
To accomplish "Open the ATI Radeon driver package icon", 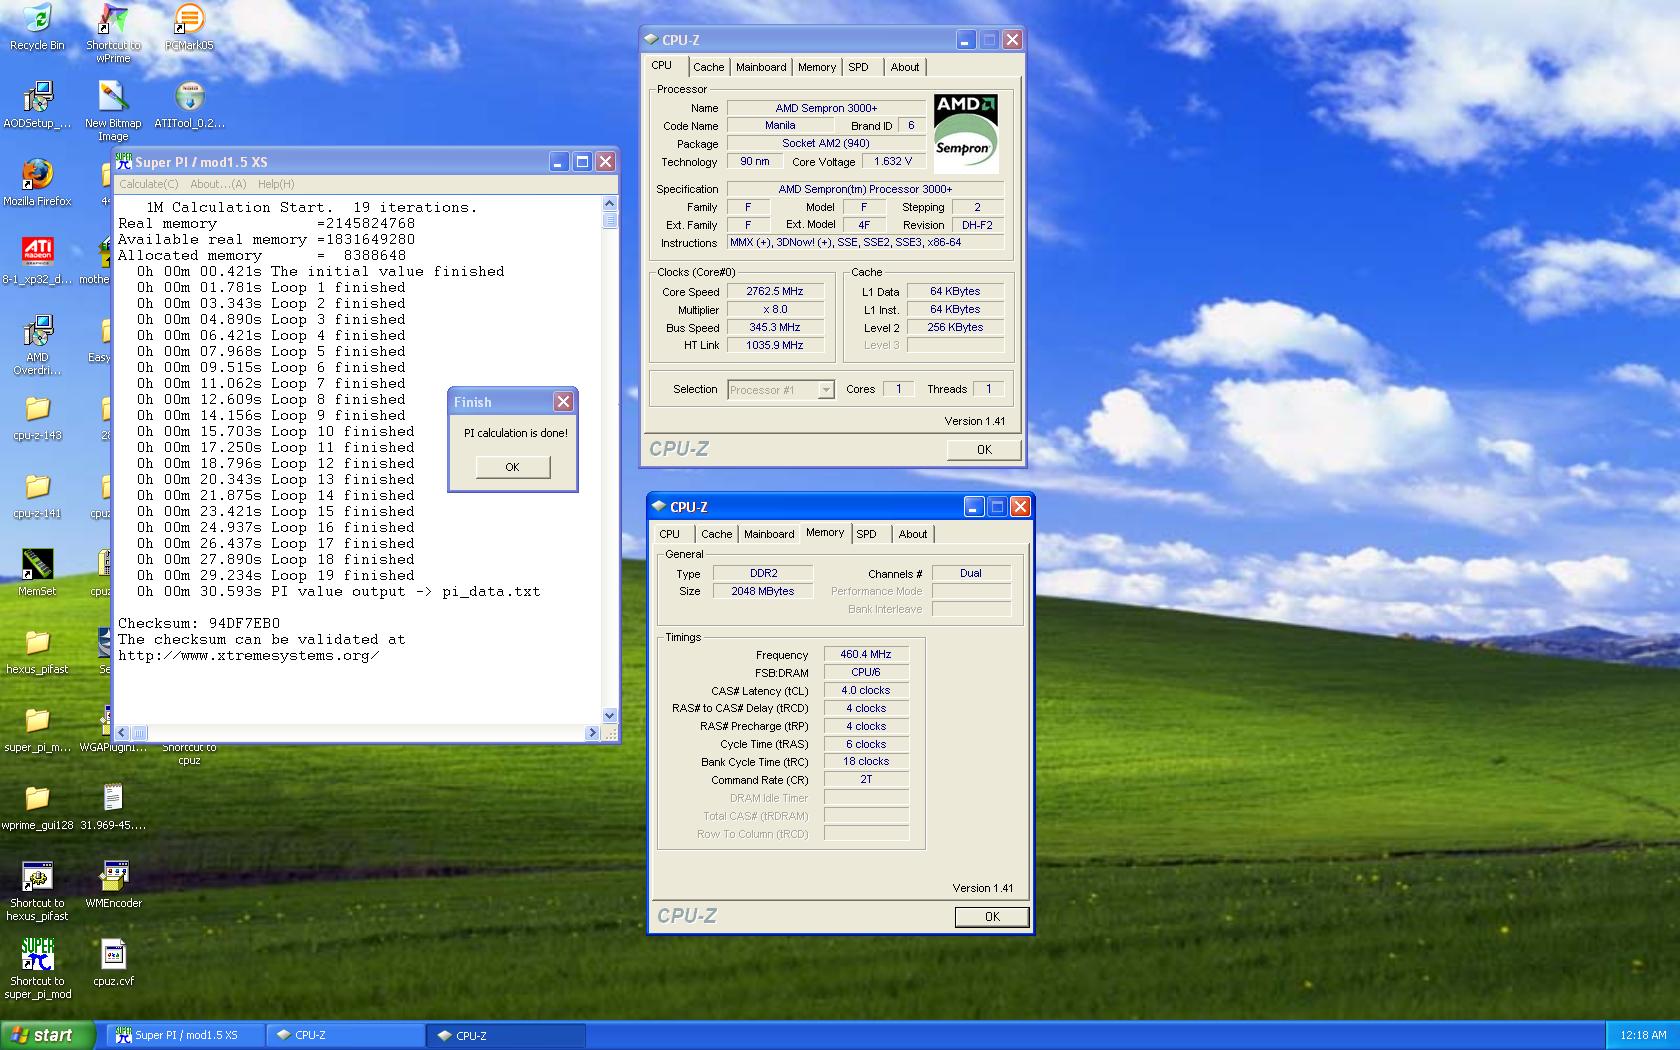I will [37, 261].
